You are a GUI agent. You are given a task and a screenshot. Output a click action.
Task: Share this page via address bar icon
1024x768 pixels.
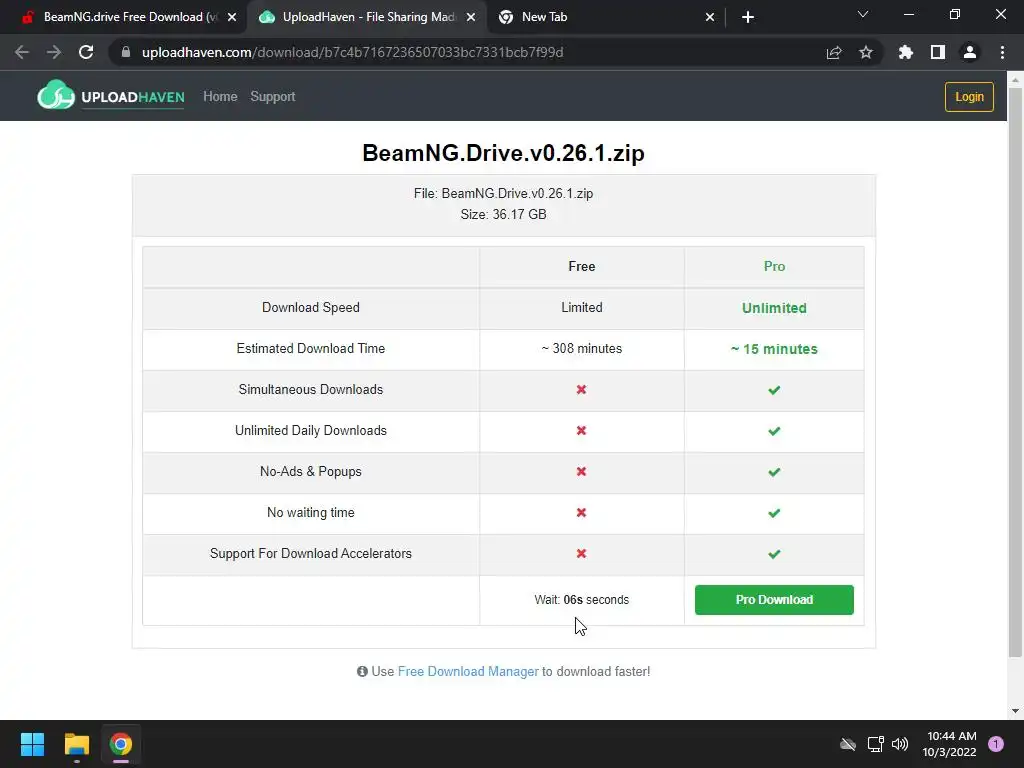coord(834,53)
